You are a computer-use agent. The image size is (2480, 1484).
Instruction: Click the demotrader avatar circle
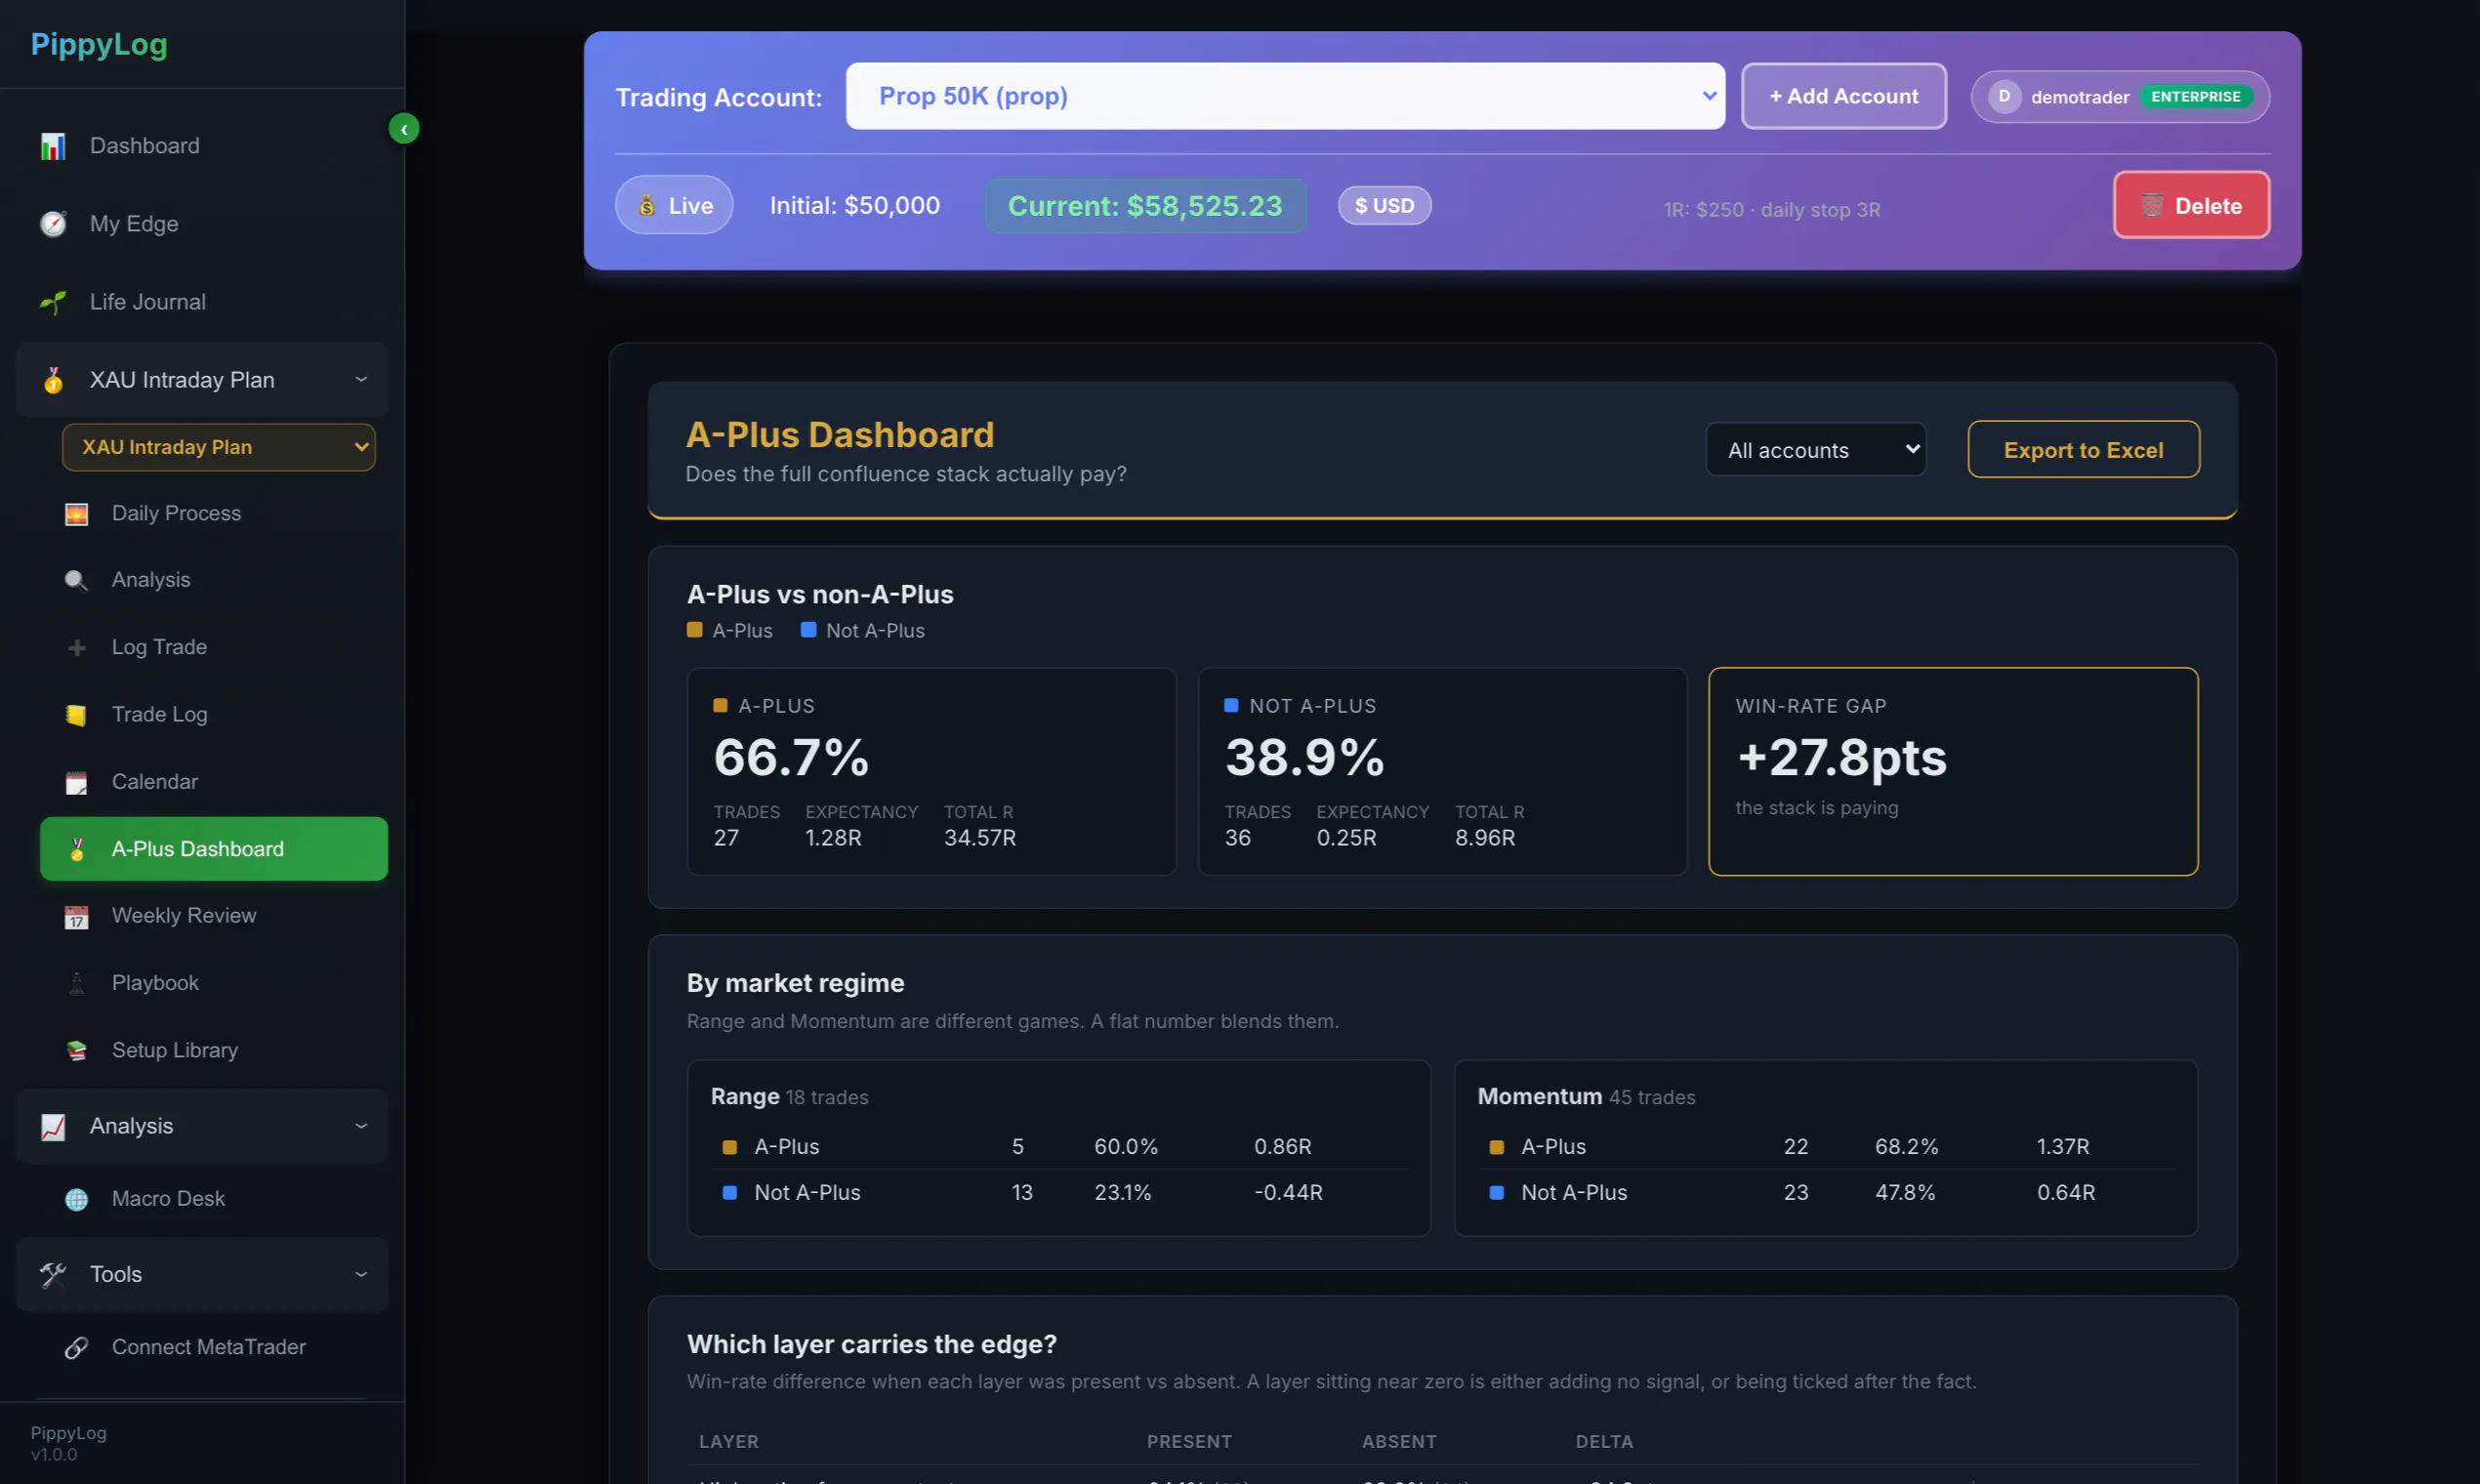[2004, 97]
